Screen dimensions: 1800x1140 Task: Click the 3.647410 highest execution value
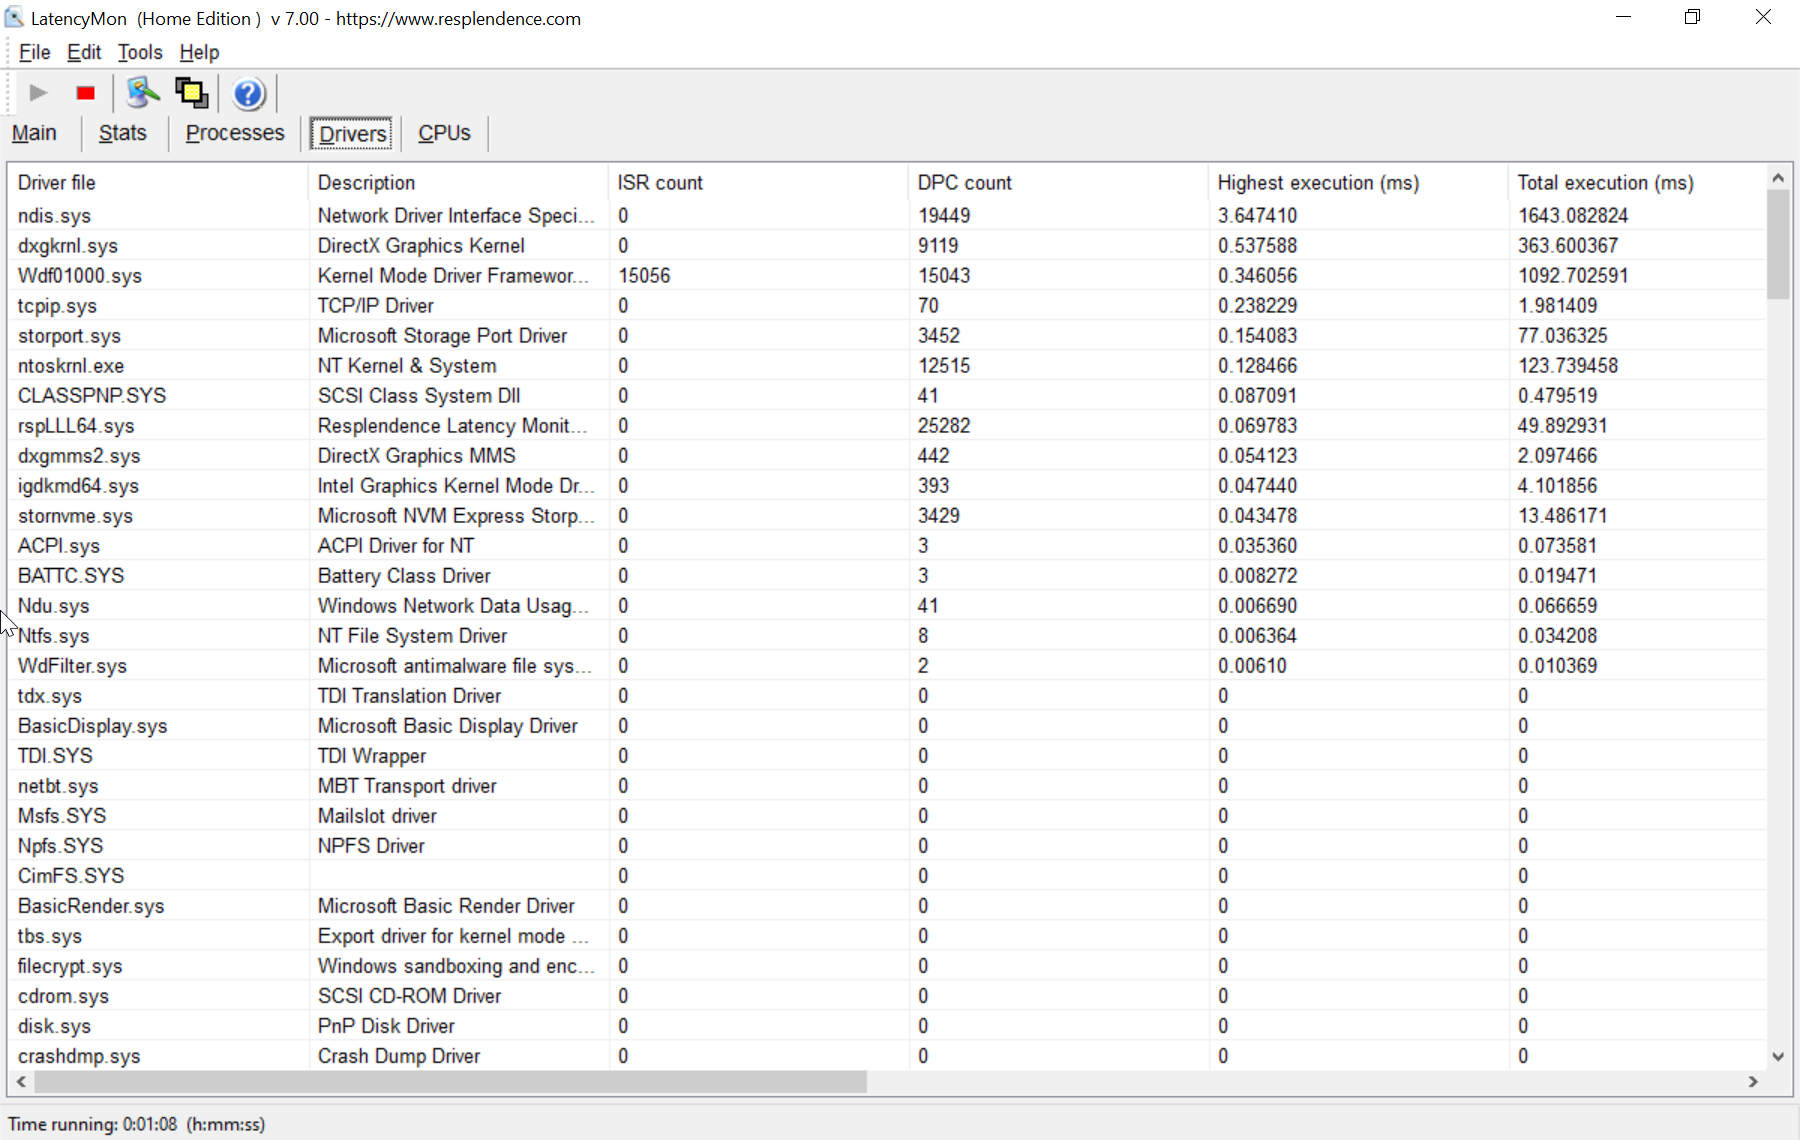point(1257,216)
